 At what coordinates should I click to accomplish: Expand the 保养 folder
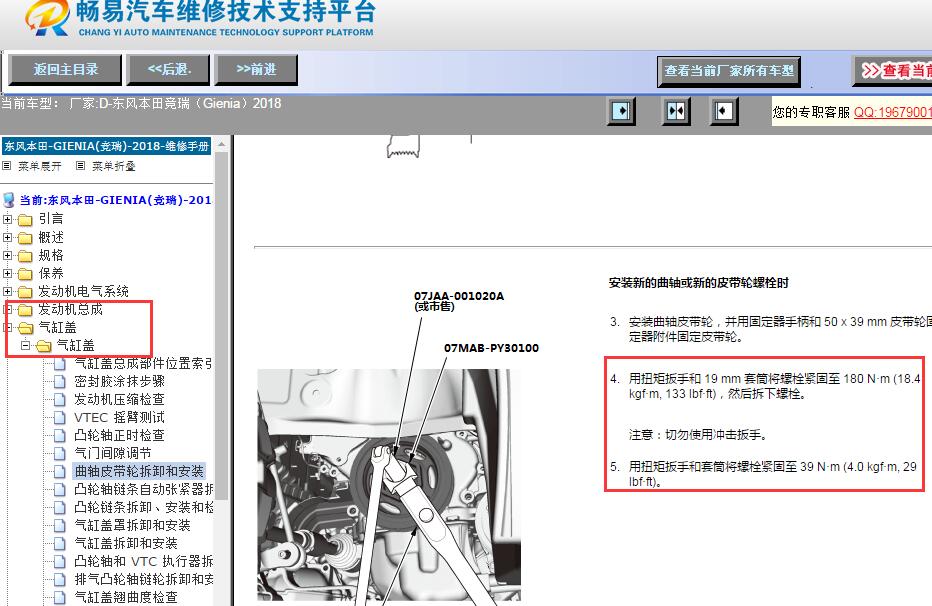coord(8,273)
